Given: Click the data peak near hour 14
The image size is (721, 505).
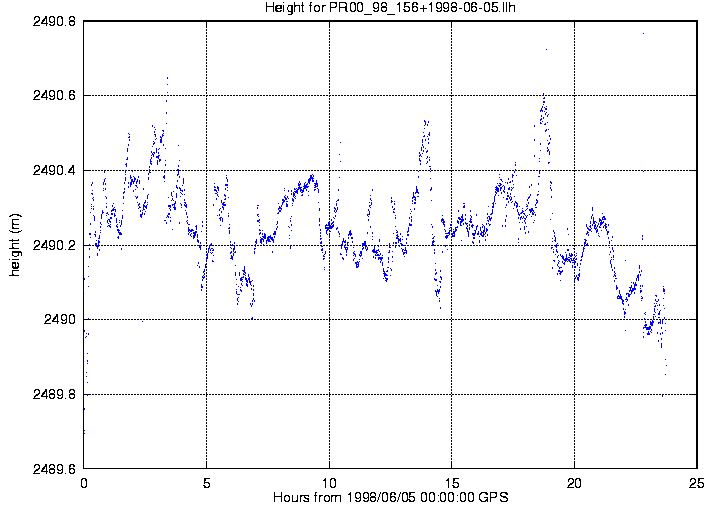Looking at the screenshot, I should click(426, 122).
